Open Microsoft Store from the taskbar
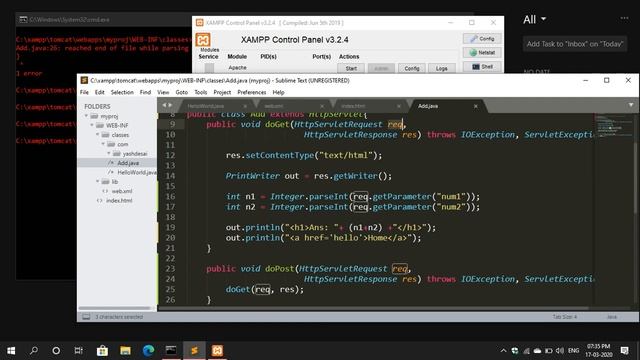Image resolution: width=640 pixels, height=360 pixels. click(102, 351)
